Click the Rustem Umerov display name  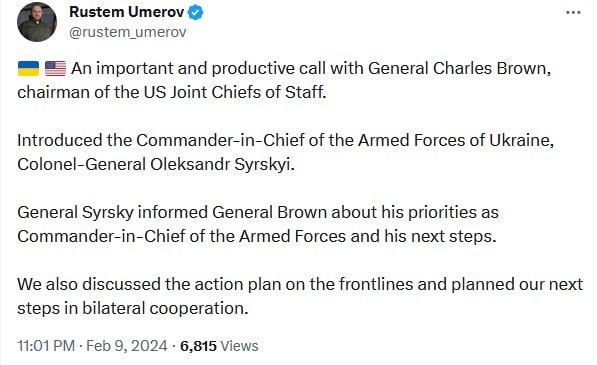click(126, 12)
